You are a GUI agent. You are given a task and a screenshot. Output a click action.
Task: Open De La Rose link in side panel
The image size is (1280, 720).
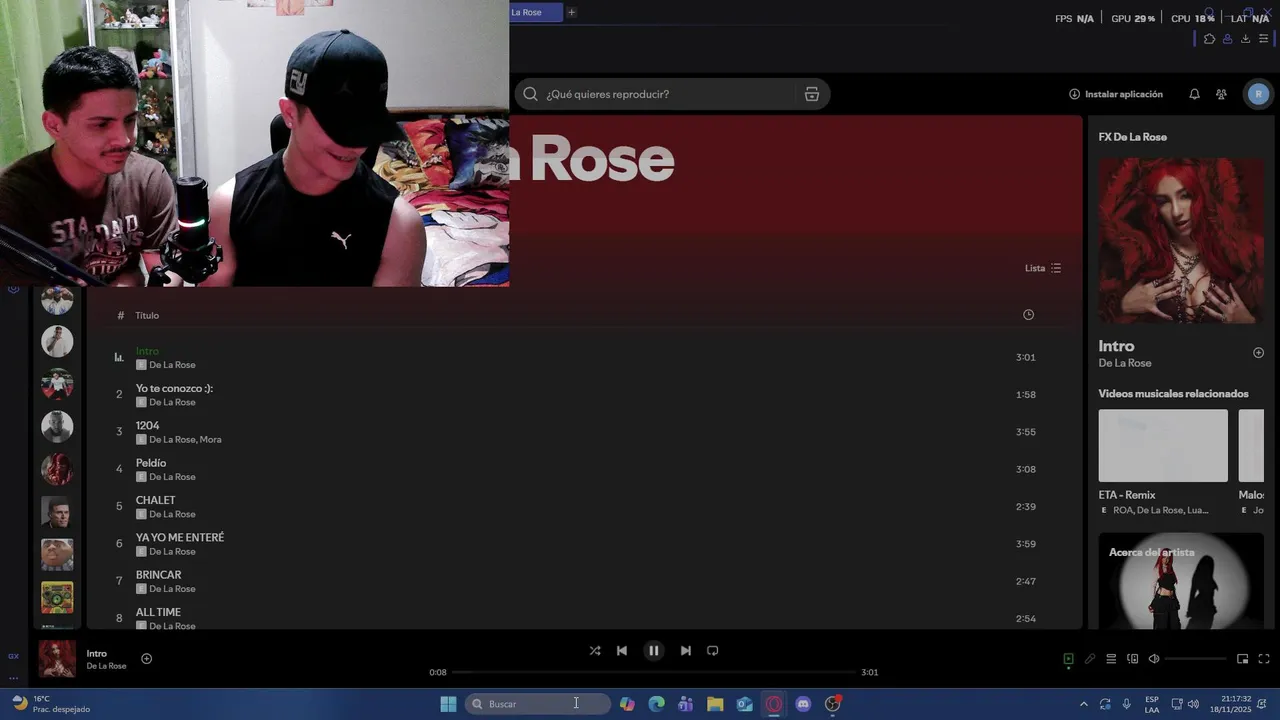1125,363
